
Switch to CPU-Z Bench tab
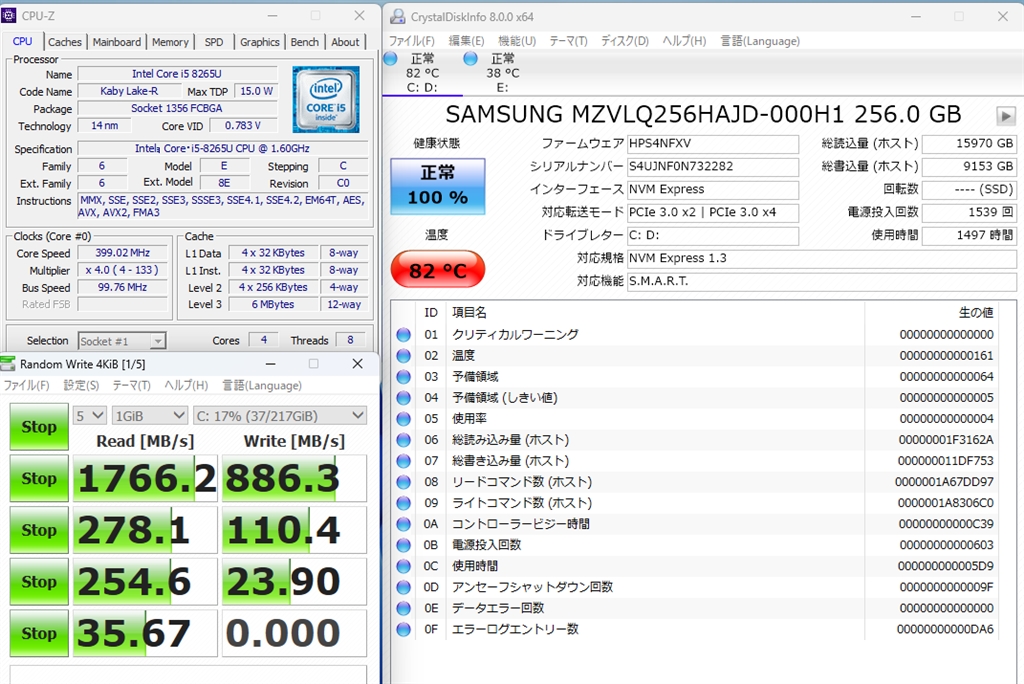304,42
